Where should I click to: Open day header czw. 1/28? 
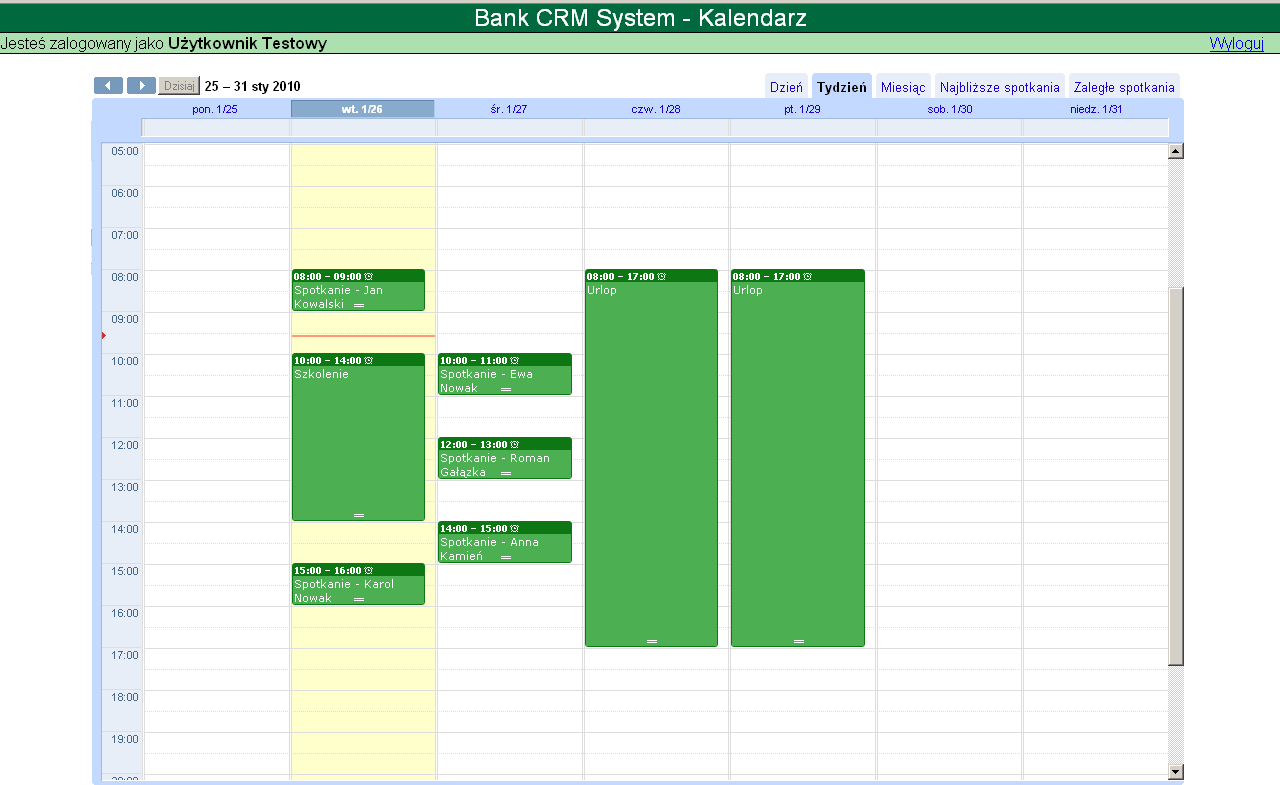(x=656, y=109)
